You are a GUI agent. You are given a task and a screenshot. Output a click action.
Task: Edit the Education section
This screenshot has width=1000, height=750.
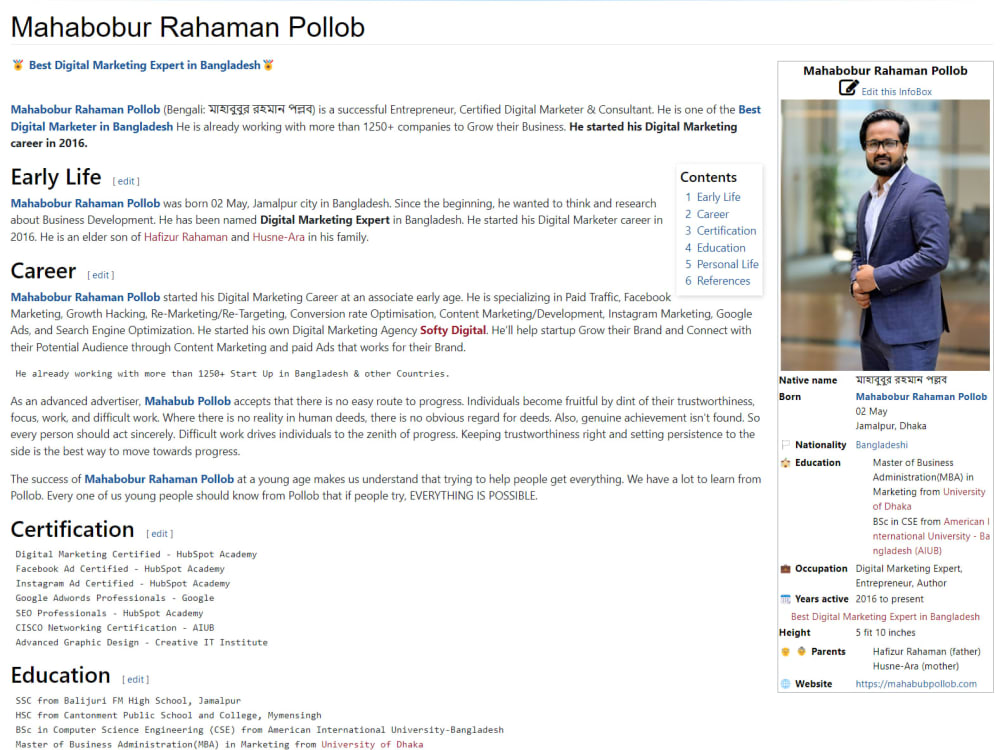pos(135,679)
